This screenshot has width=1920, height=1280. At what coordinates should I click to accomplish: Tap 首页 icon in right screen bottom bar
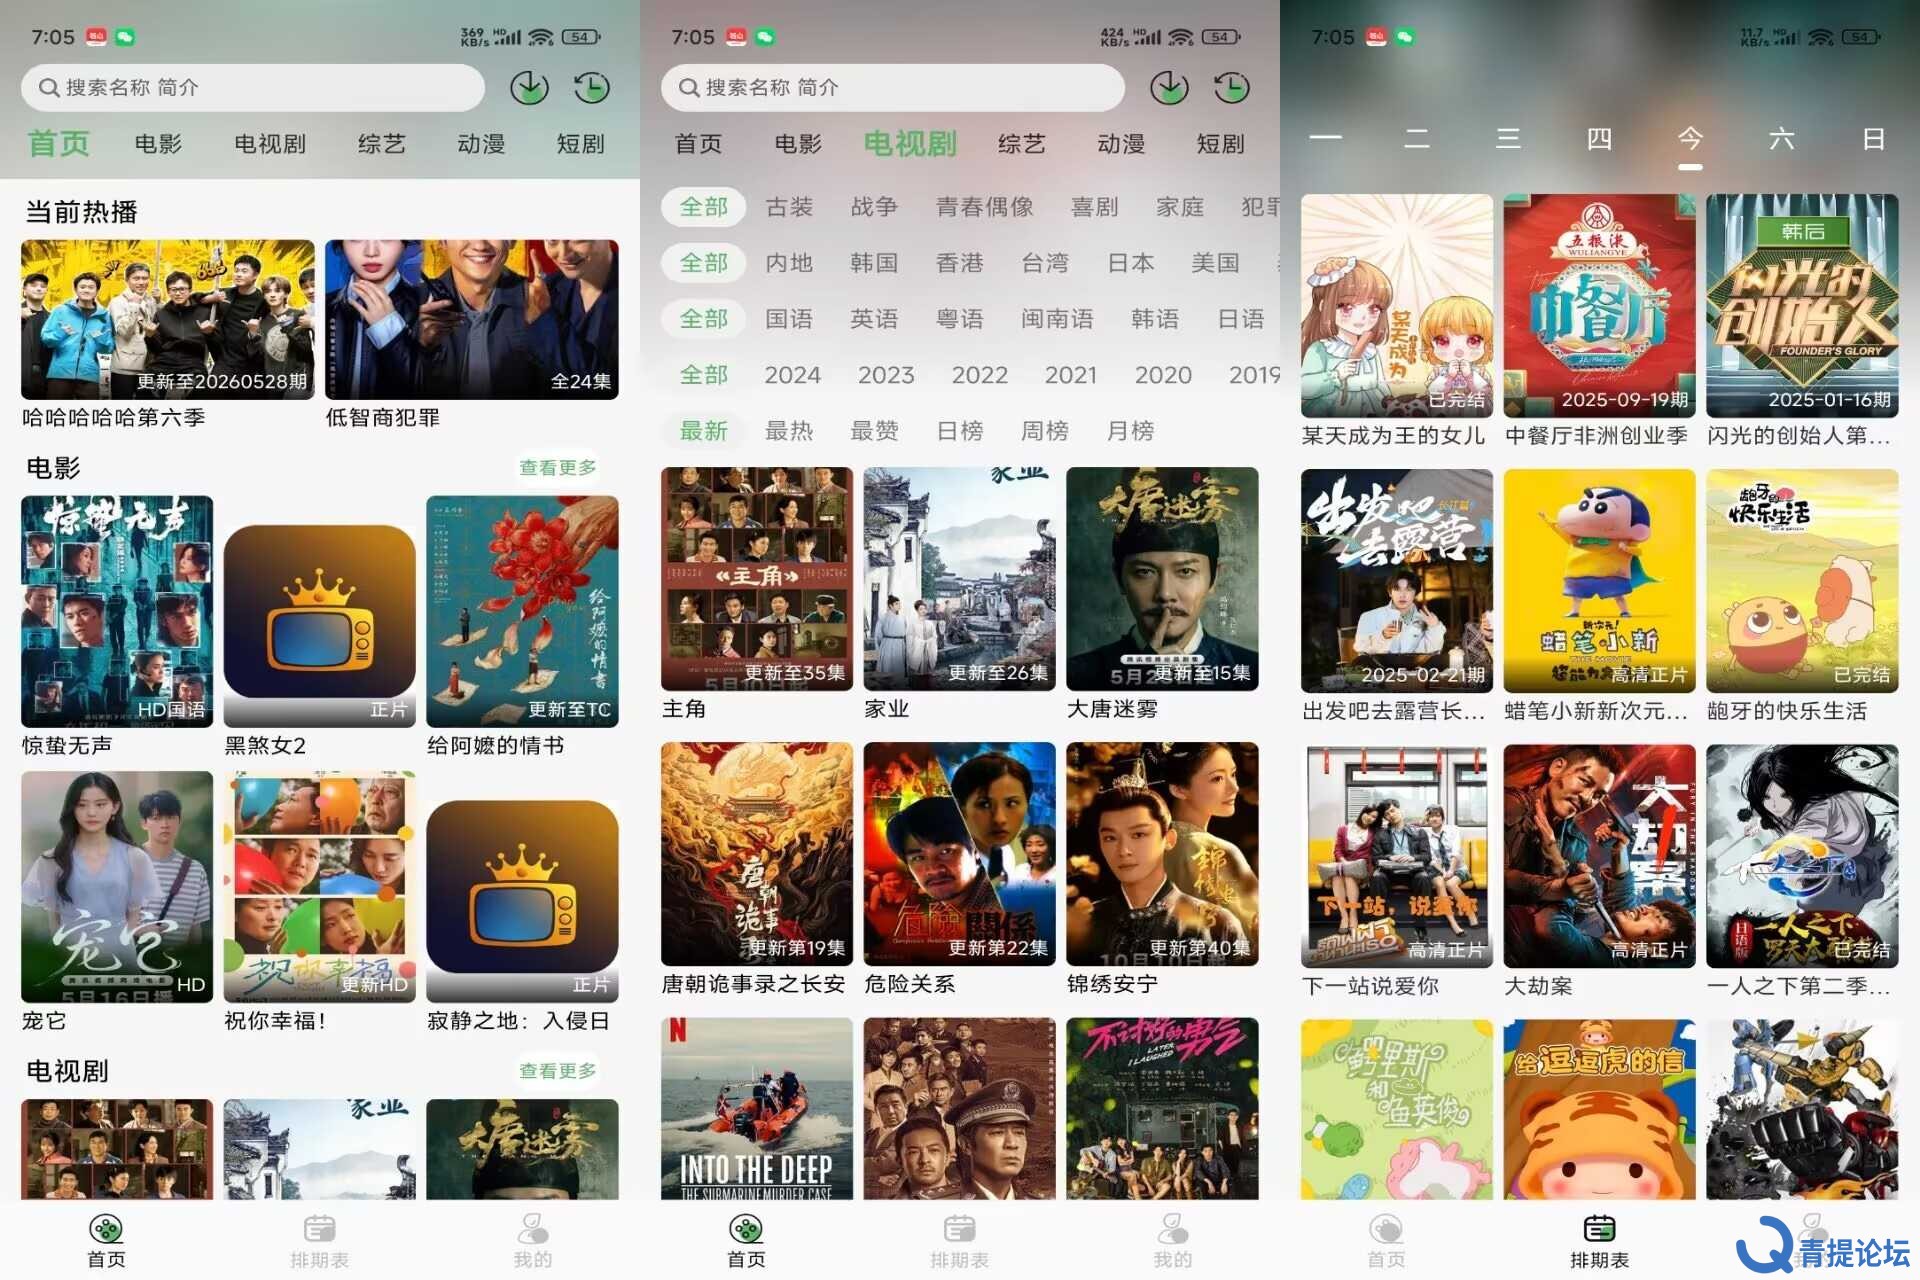point(1386,1229)
